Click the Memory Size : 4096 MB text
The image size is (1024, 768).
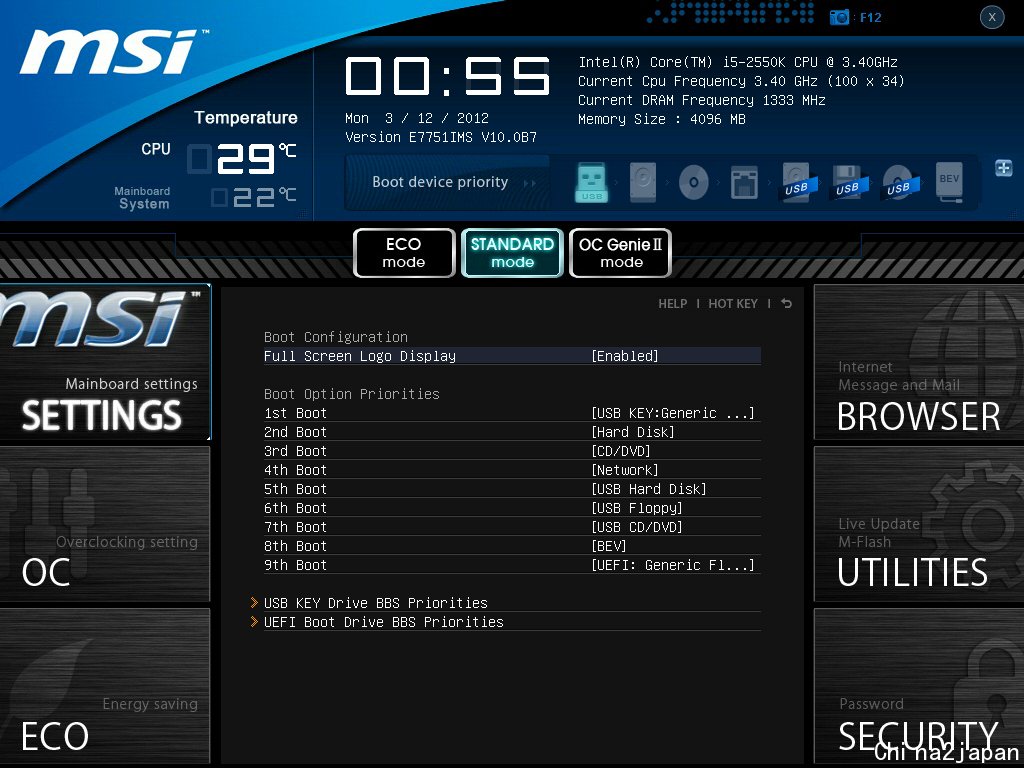pos(662,119)
